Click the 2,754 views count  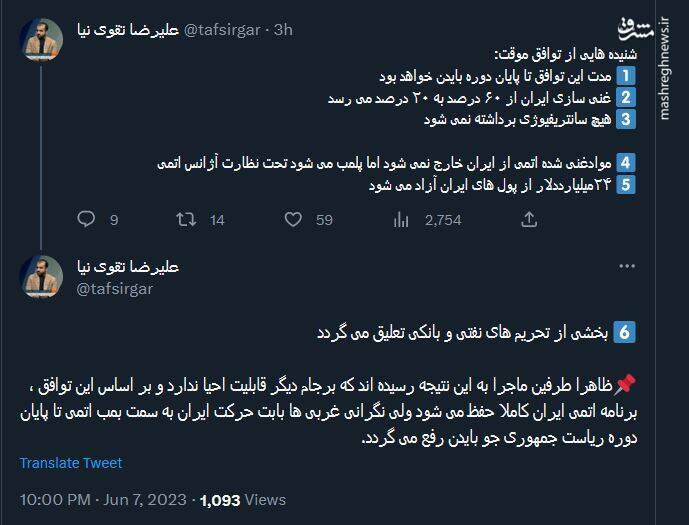[443, 220]
